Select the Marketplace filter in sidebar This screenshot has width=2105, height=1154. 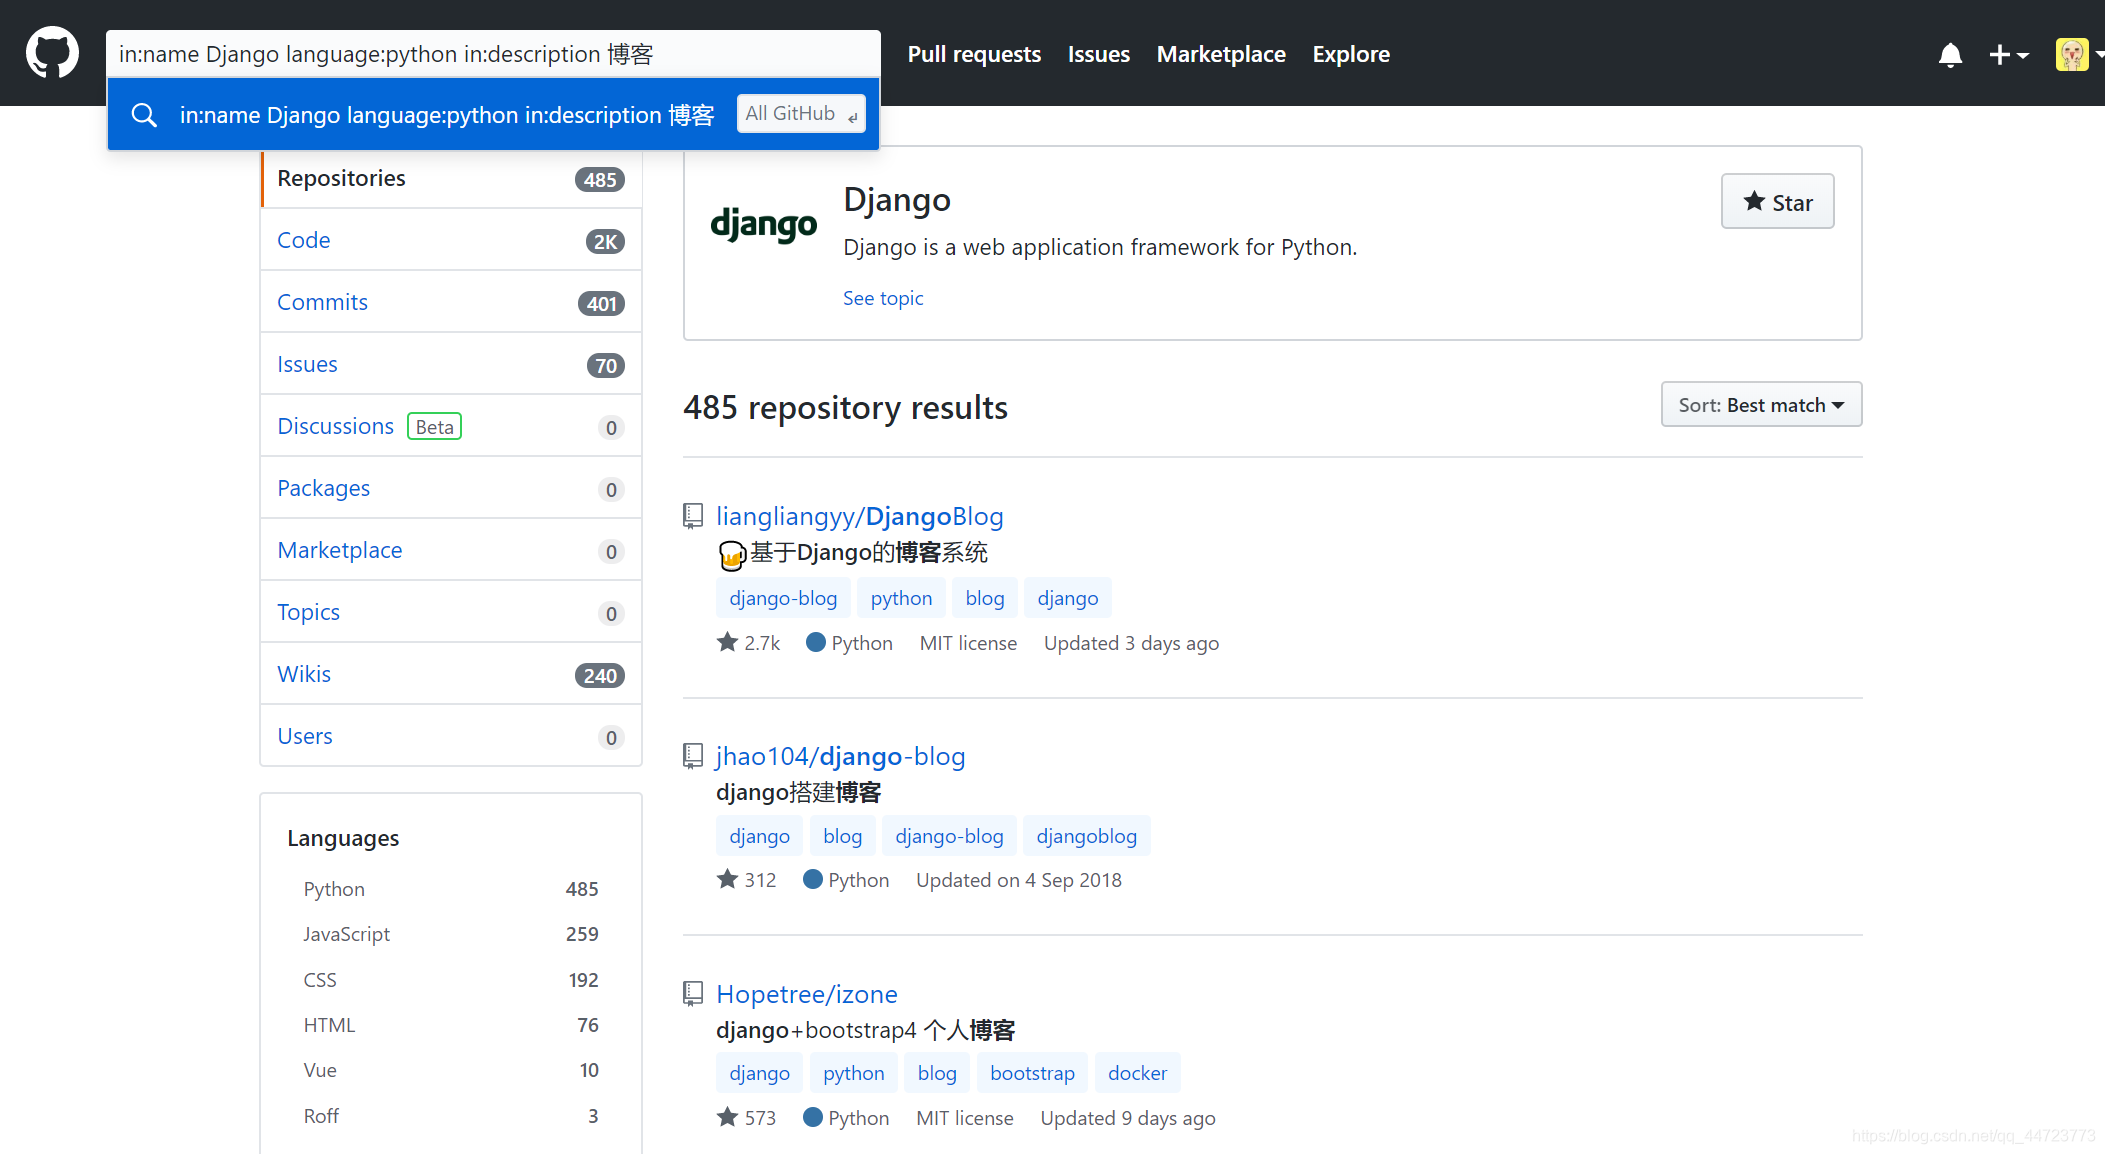click(x=451, y=550)
